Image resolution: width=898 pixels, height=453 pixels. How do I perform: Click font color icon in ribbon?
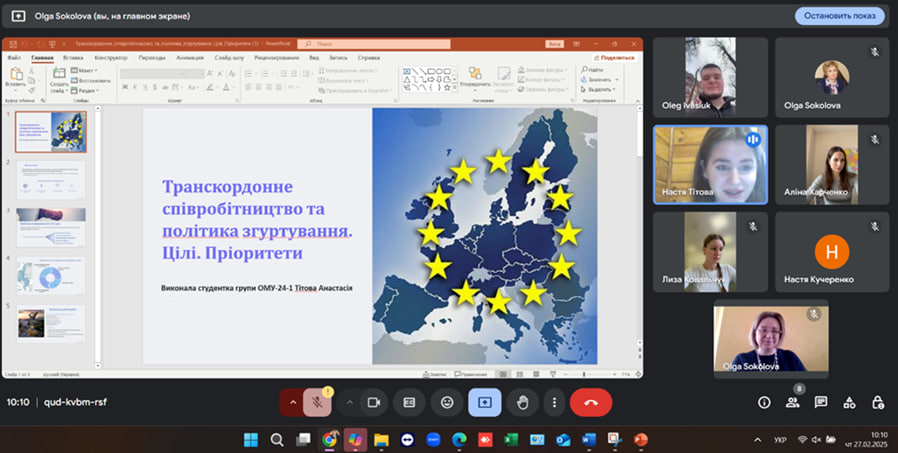pyautogui.click(x=227, y=87)
